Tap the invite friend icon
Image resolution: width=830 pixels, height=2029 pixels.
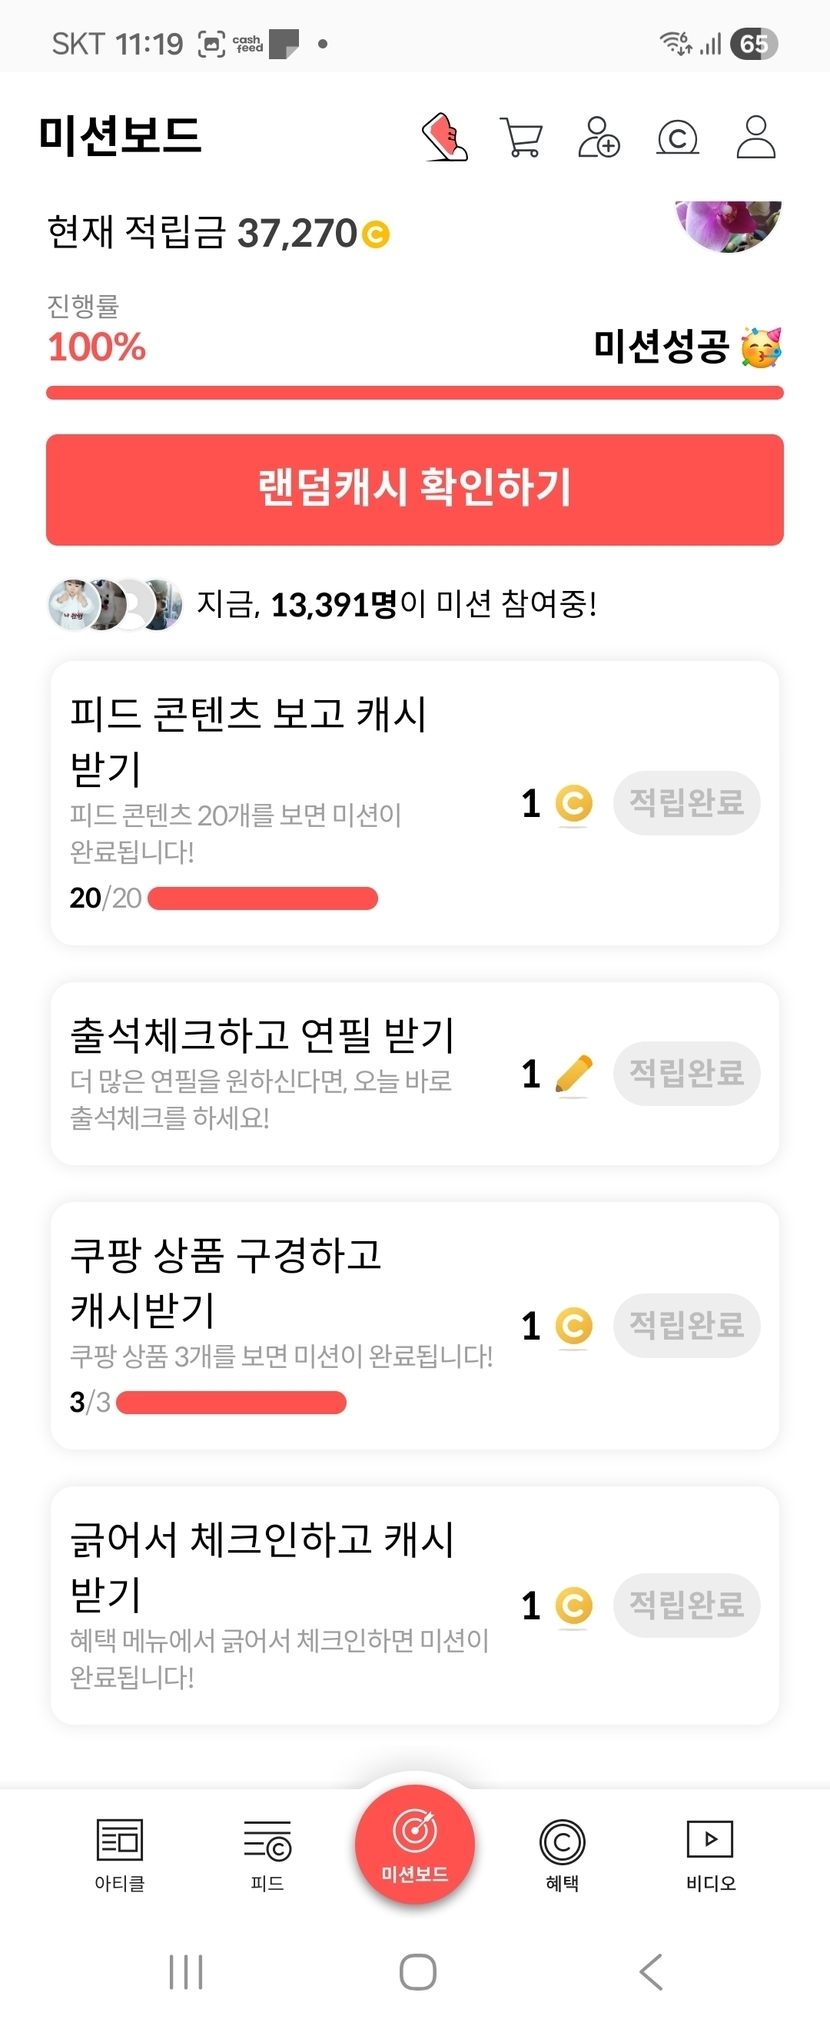tap(599, 137)
